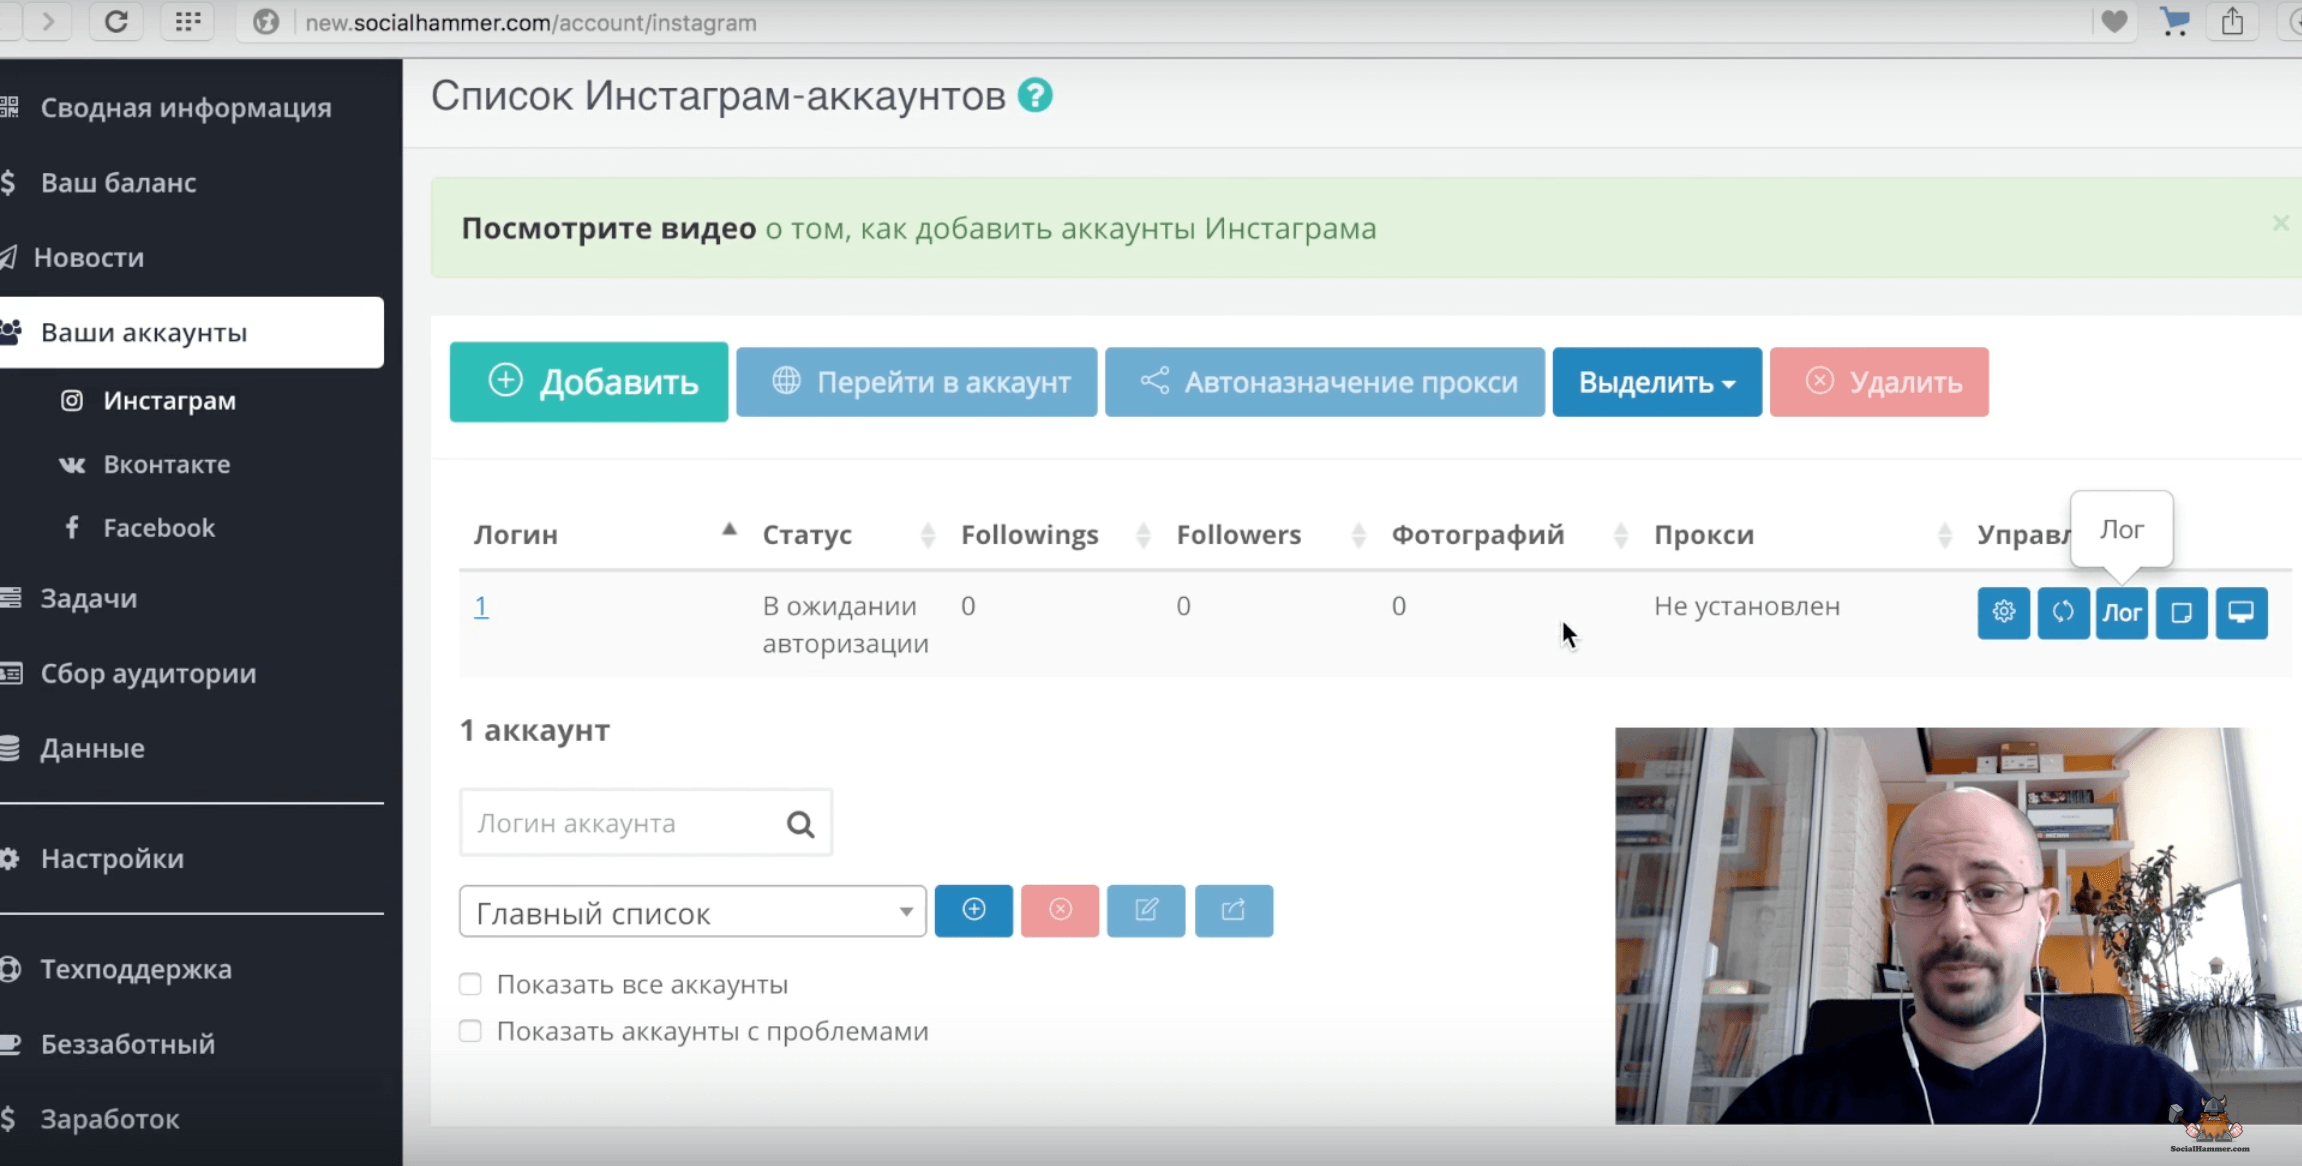Toggle Показать все аккаунты checkbox

[x=470, y=984]
